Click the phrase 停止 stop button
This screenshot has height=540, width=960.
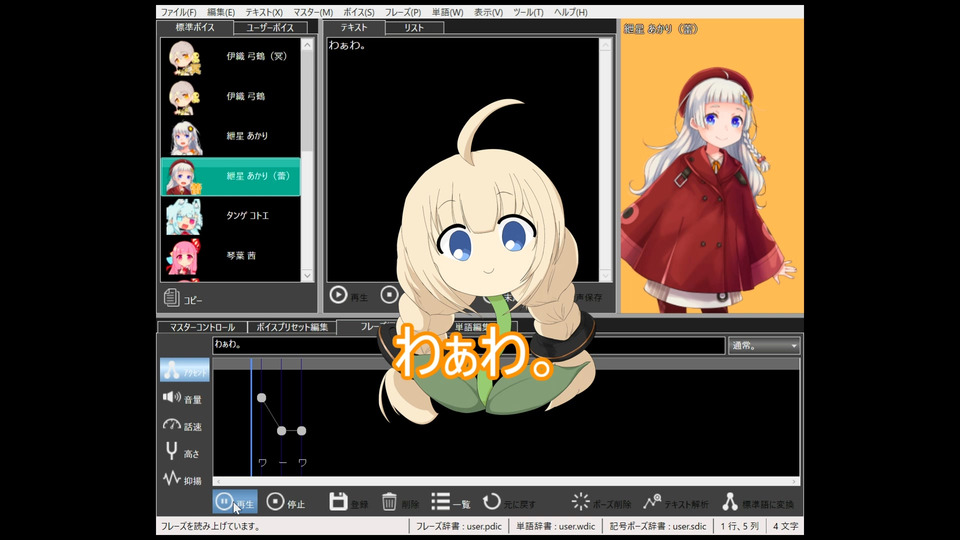285,502
